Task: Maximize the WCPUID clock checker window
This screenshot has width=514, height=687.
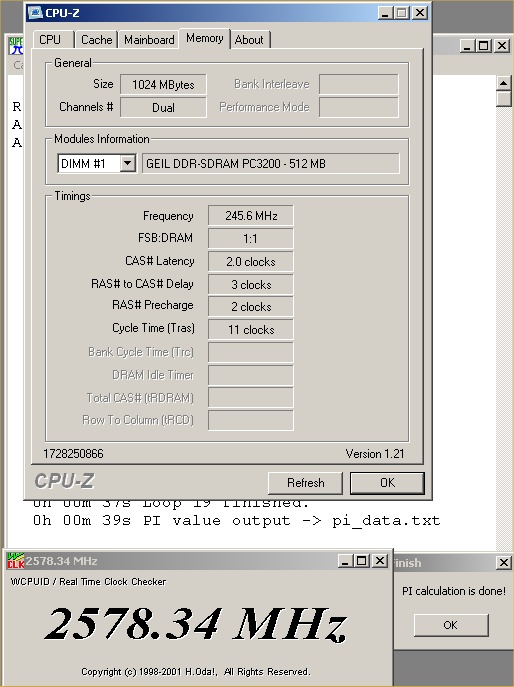Action: coord(362,561)
